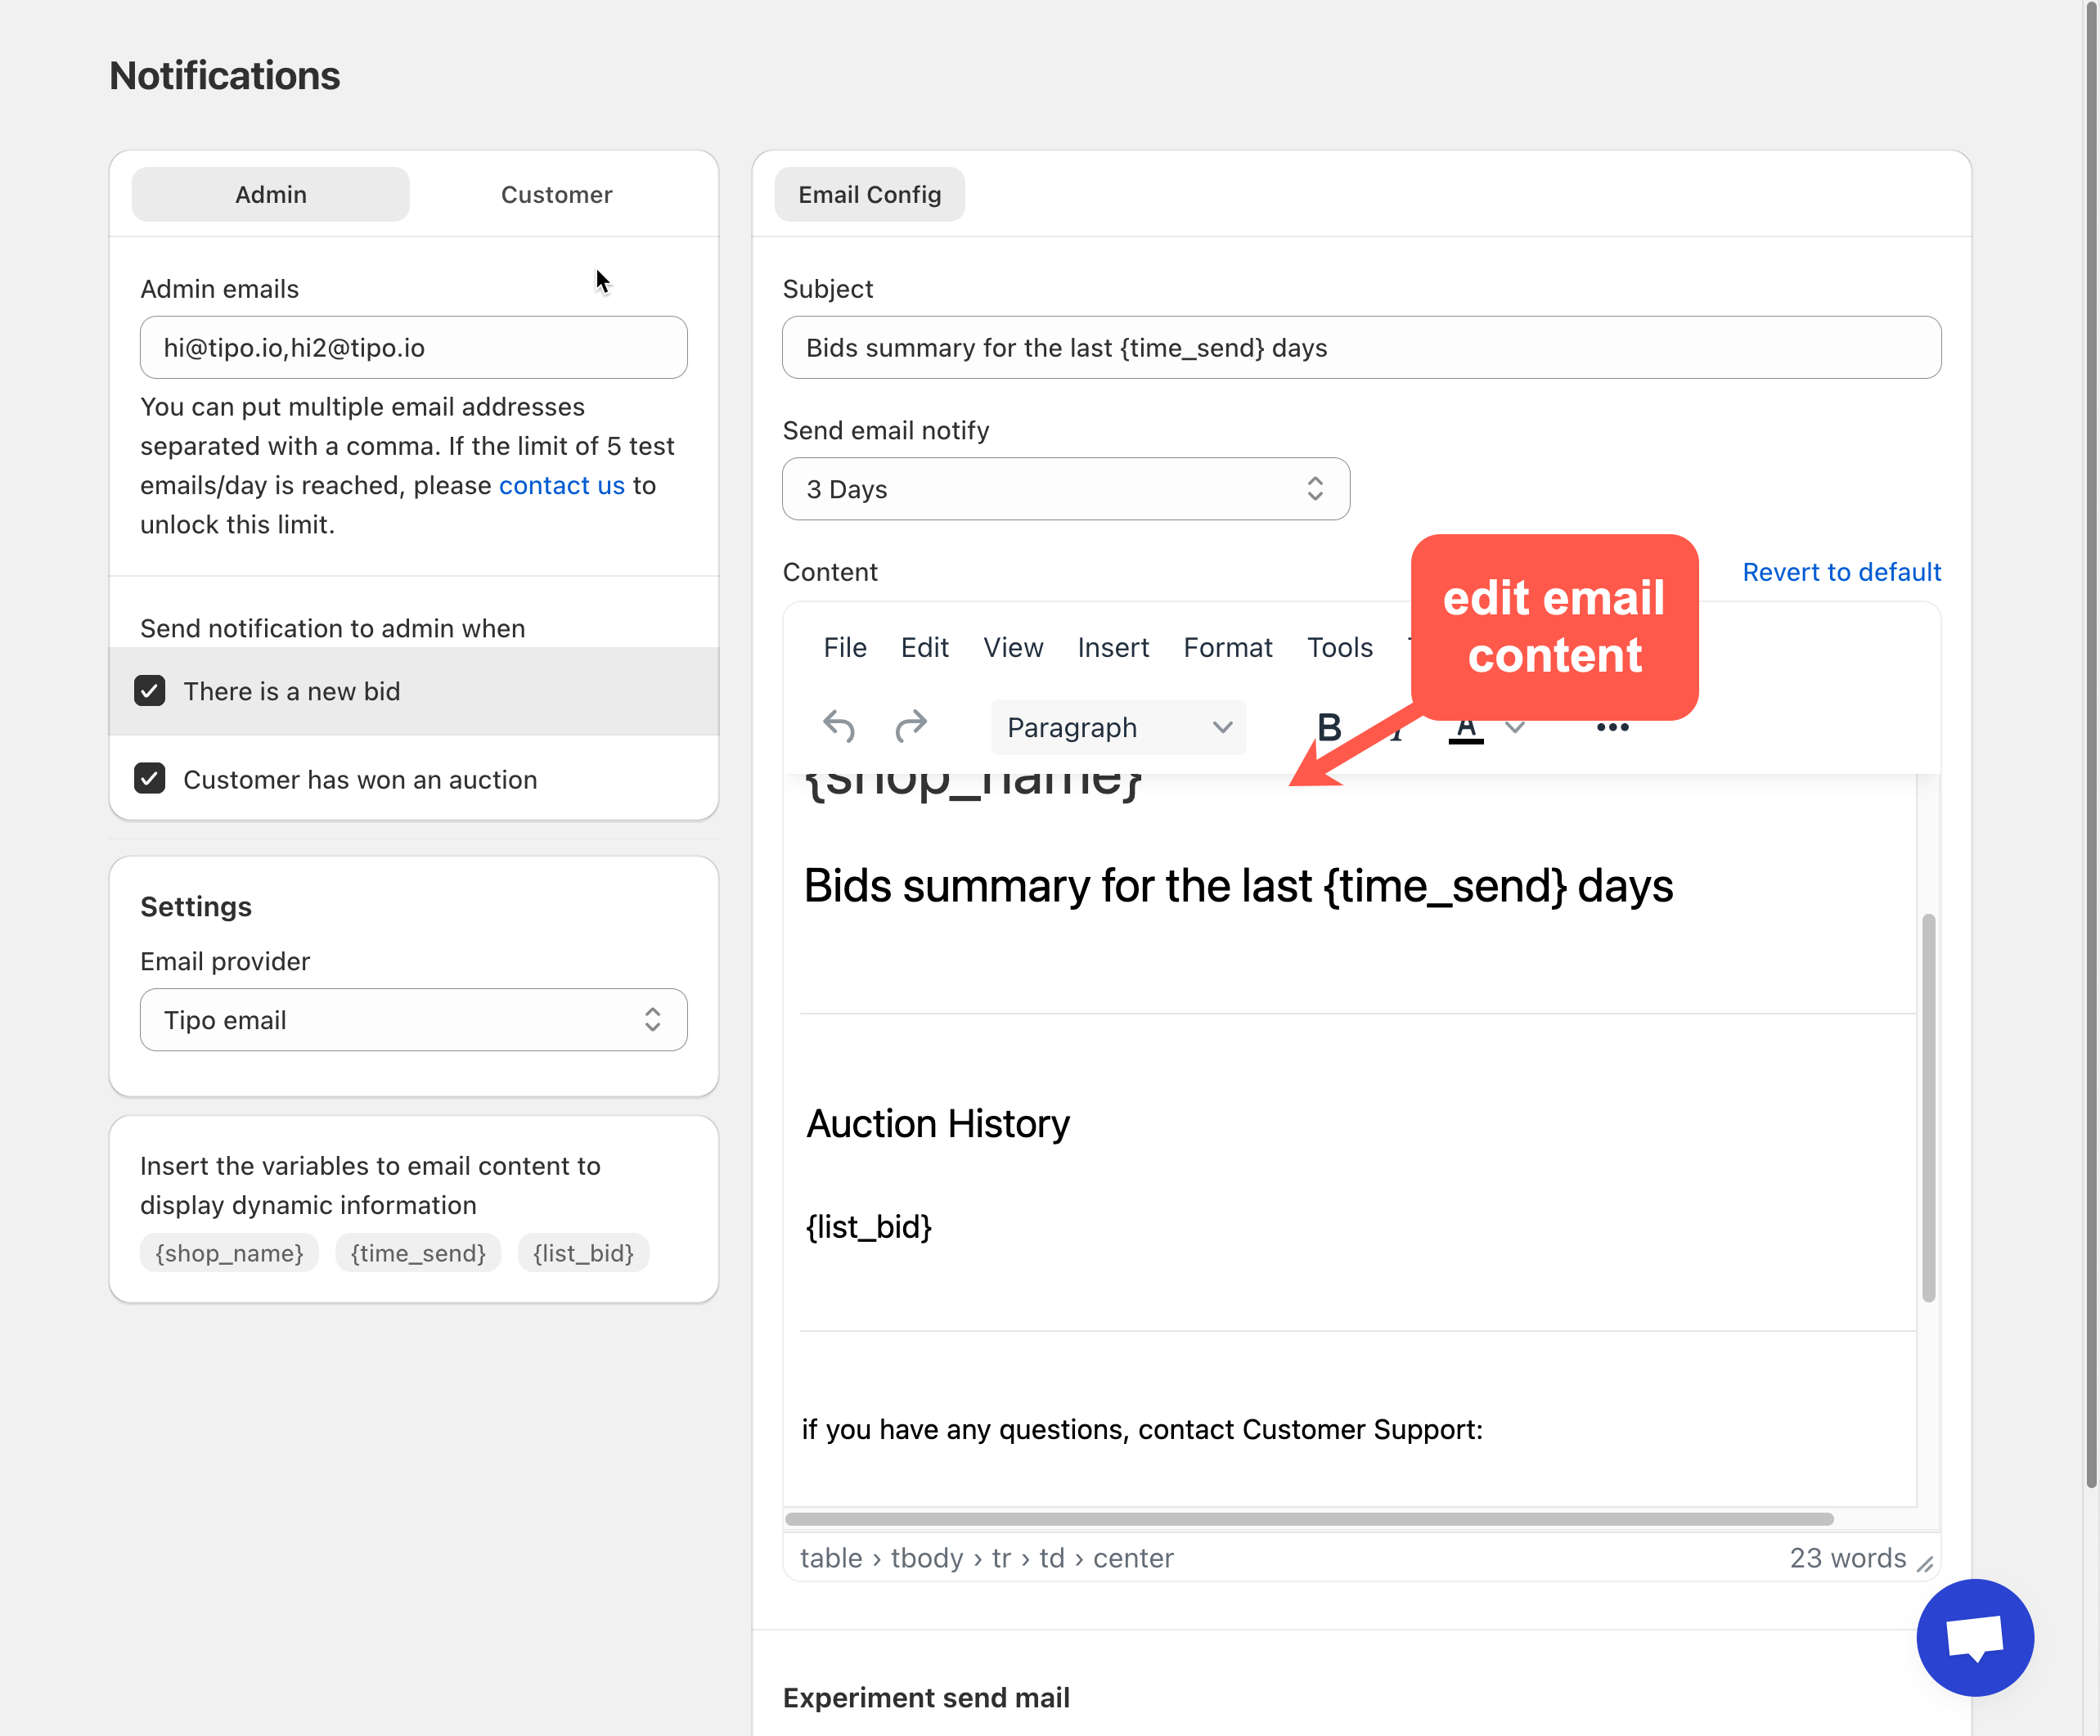Click the {list_bid} variable tag
The image size is (2100, 1736).
583,1253
